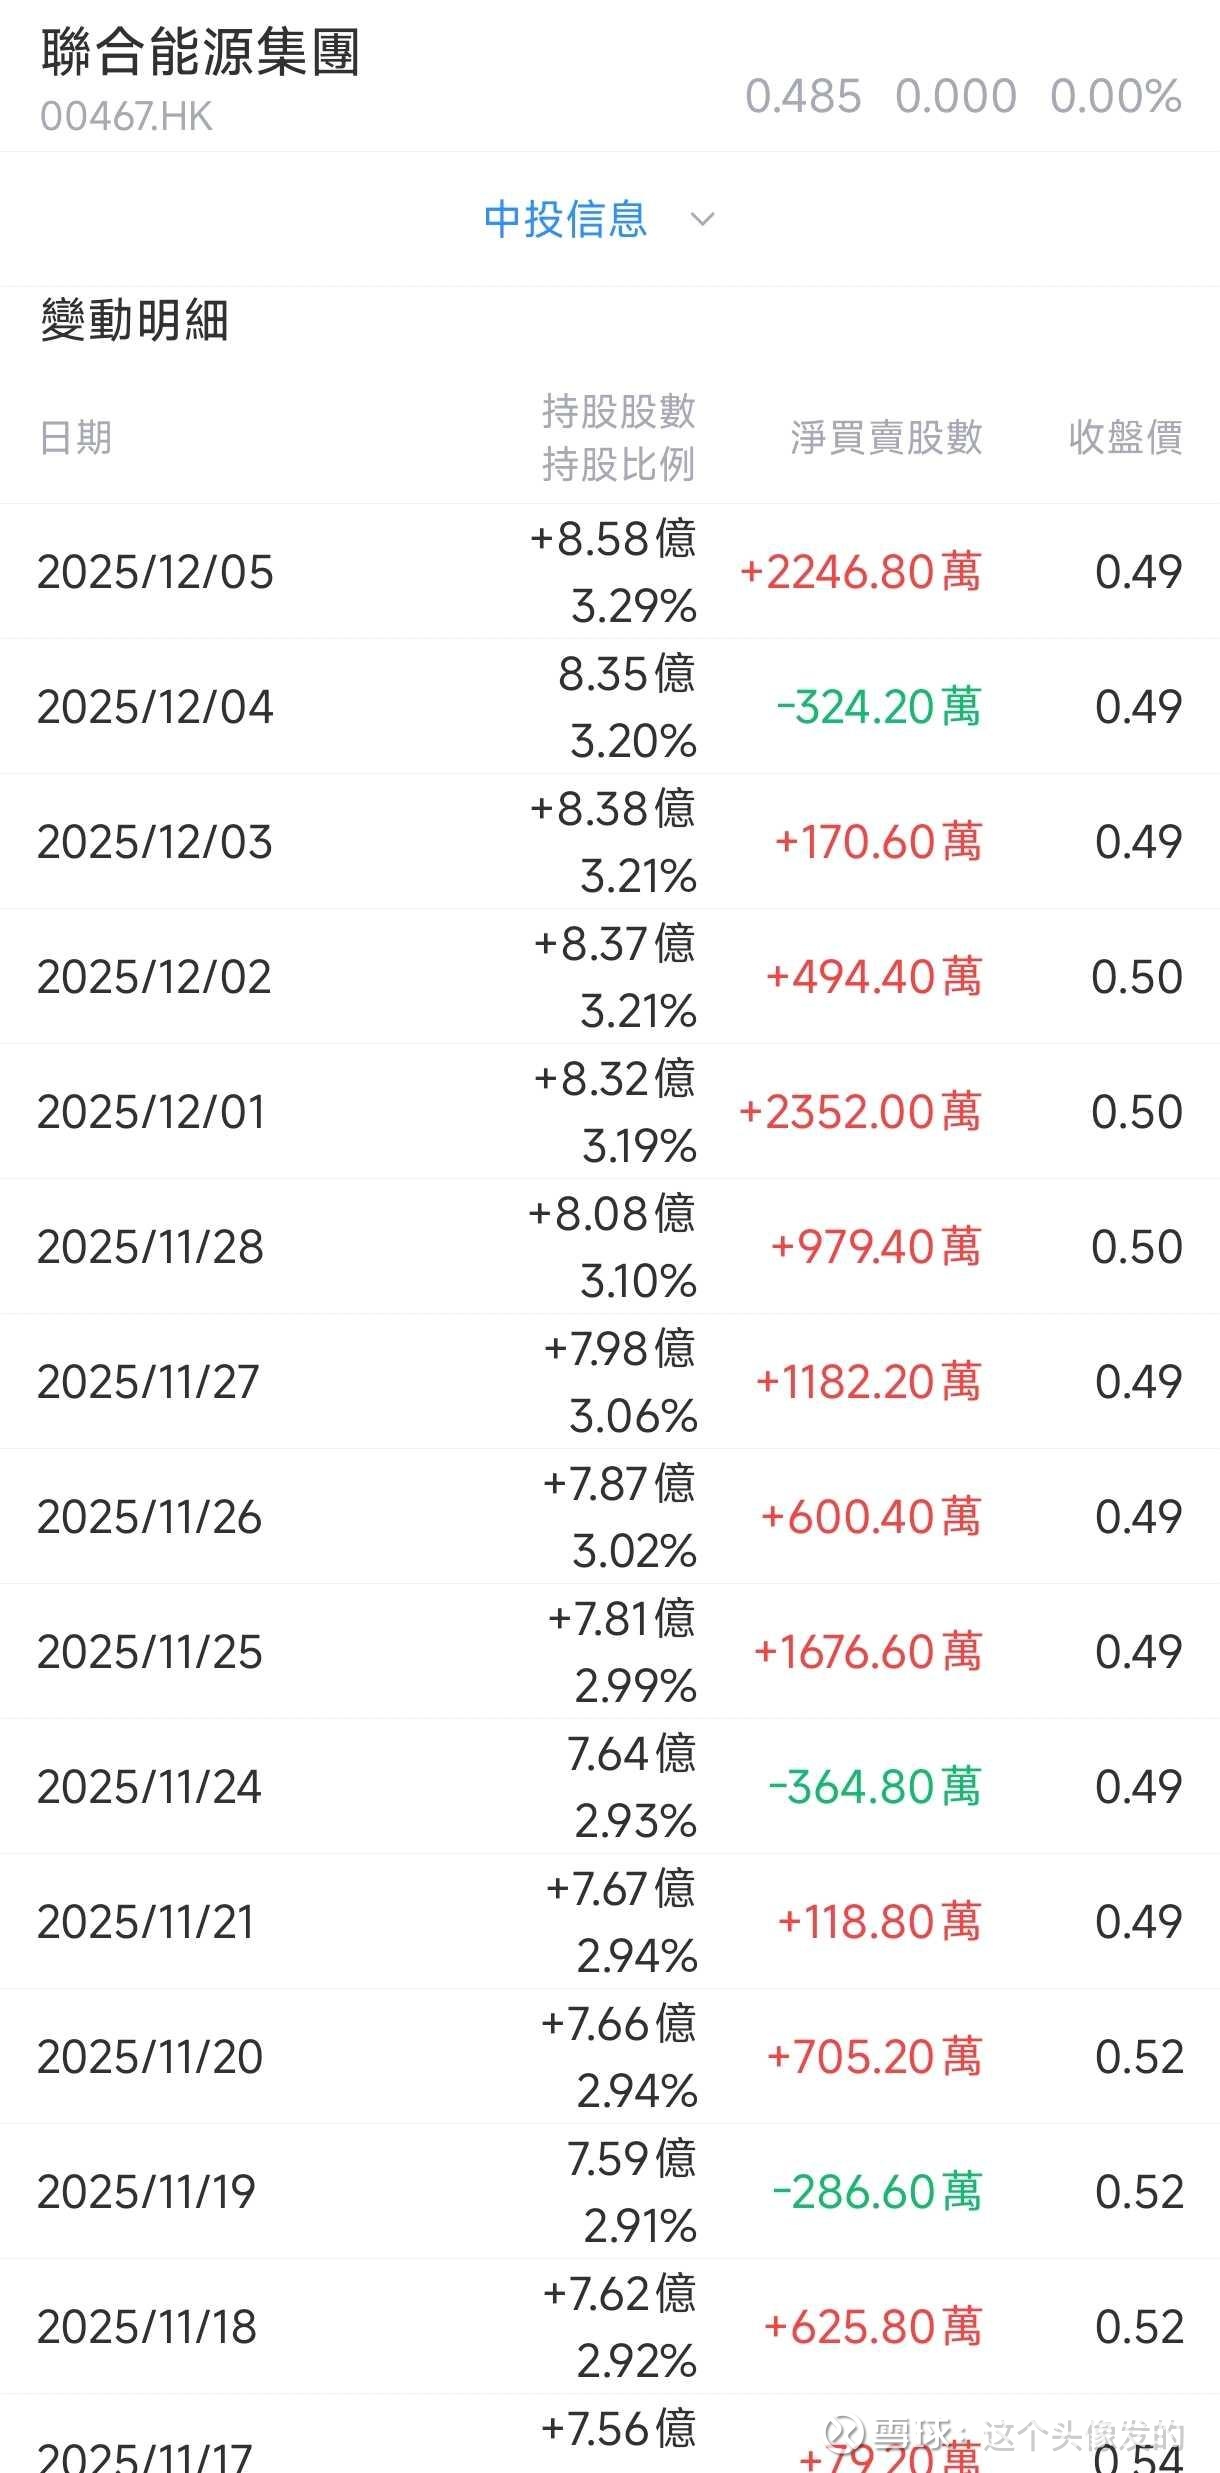Sort by the 日期 column header
Image resolution: width=1220 pixels, height=2473 pixels.
(76, 438)
